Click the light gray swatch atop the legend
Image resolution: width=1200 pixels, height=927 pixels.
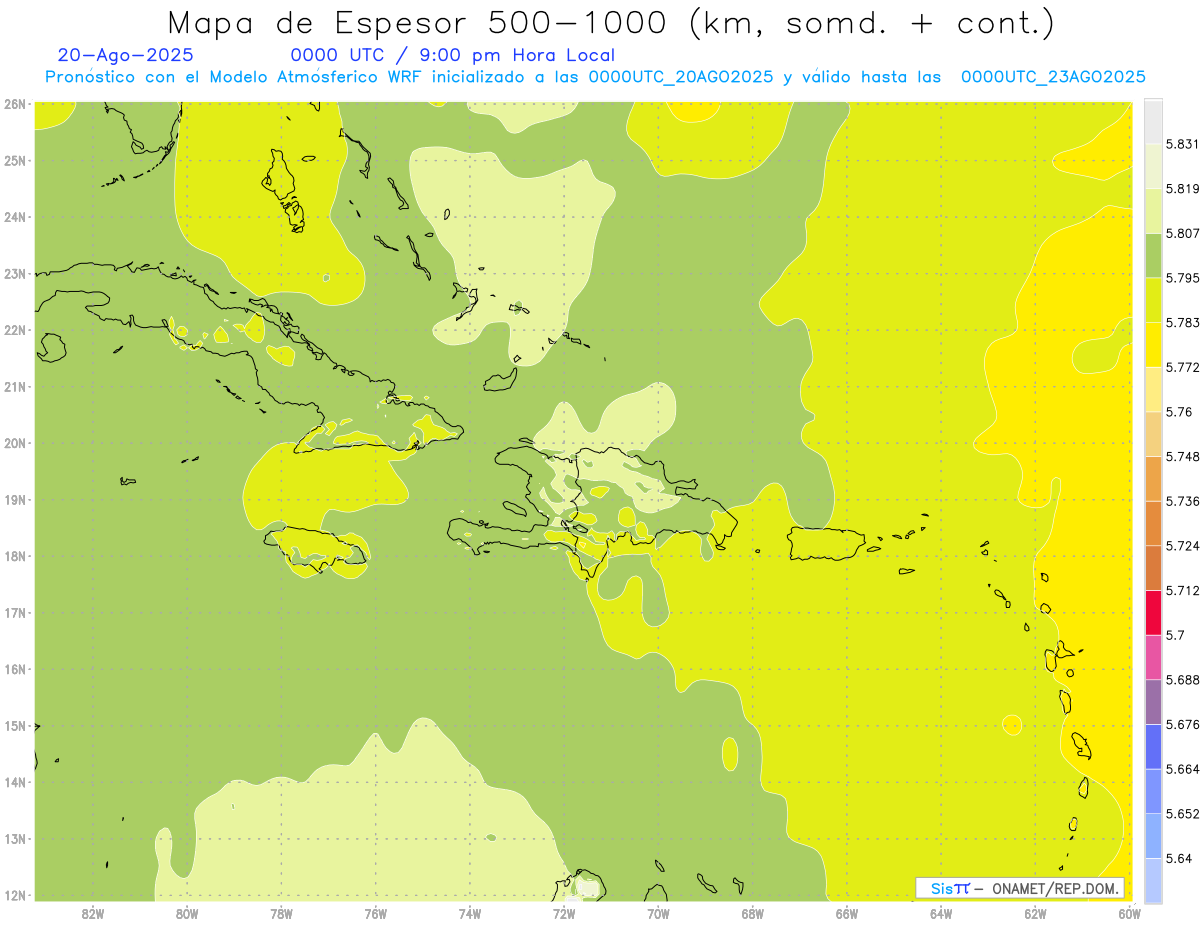coord(1153,121)
